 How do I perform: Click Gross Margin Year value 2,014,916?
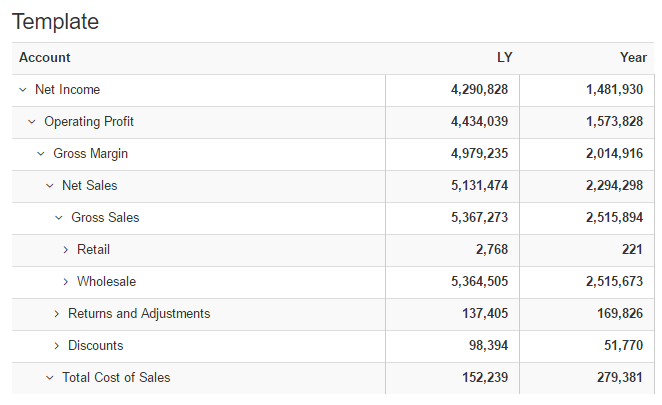[614, 154]
